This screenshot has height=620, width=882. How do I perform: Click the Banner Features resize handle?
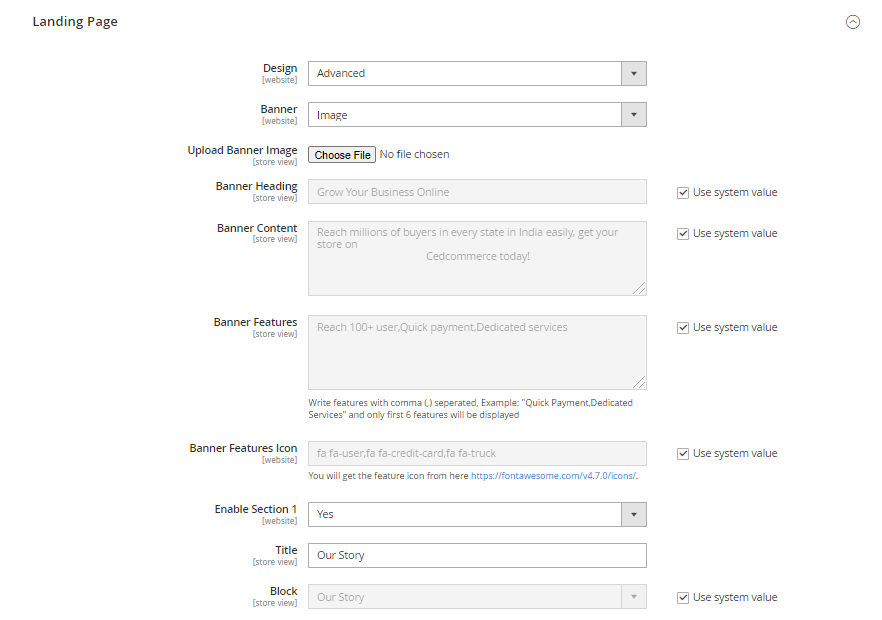pos(639,382)
